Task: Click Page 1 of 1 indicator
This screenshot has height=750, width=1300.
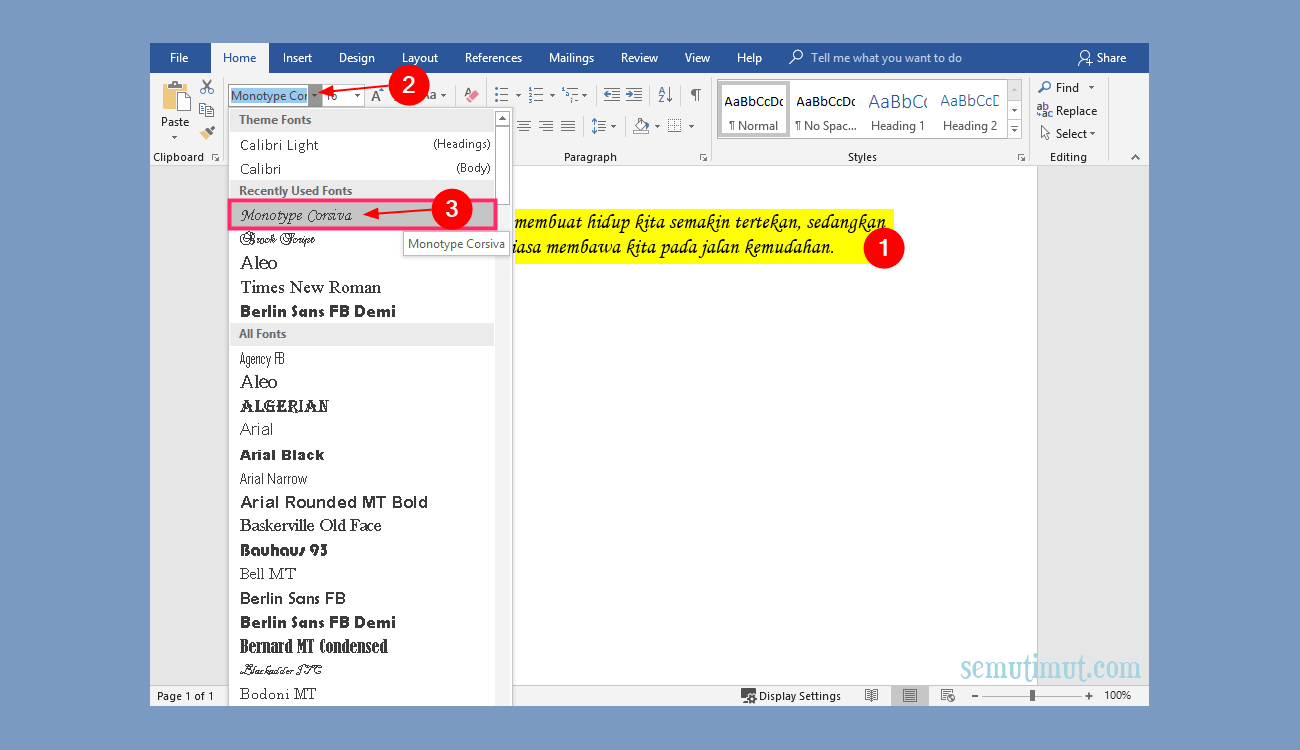Action: coord(185,696)
